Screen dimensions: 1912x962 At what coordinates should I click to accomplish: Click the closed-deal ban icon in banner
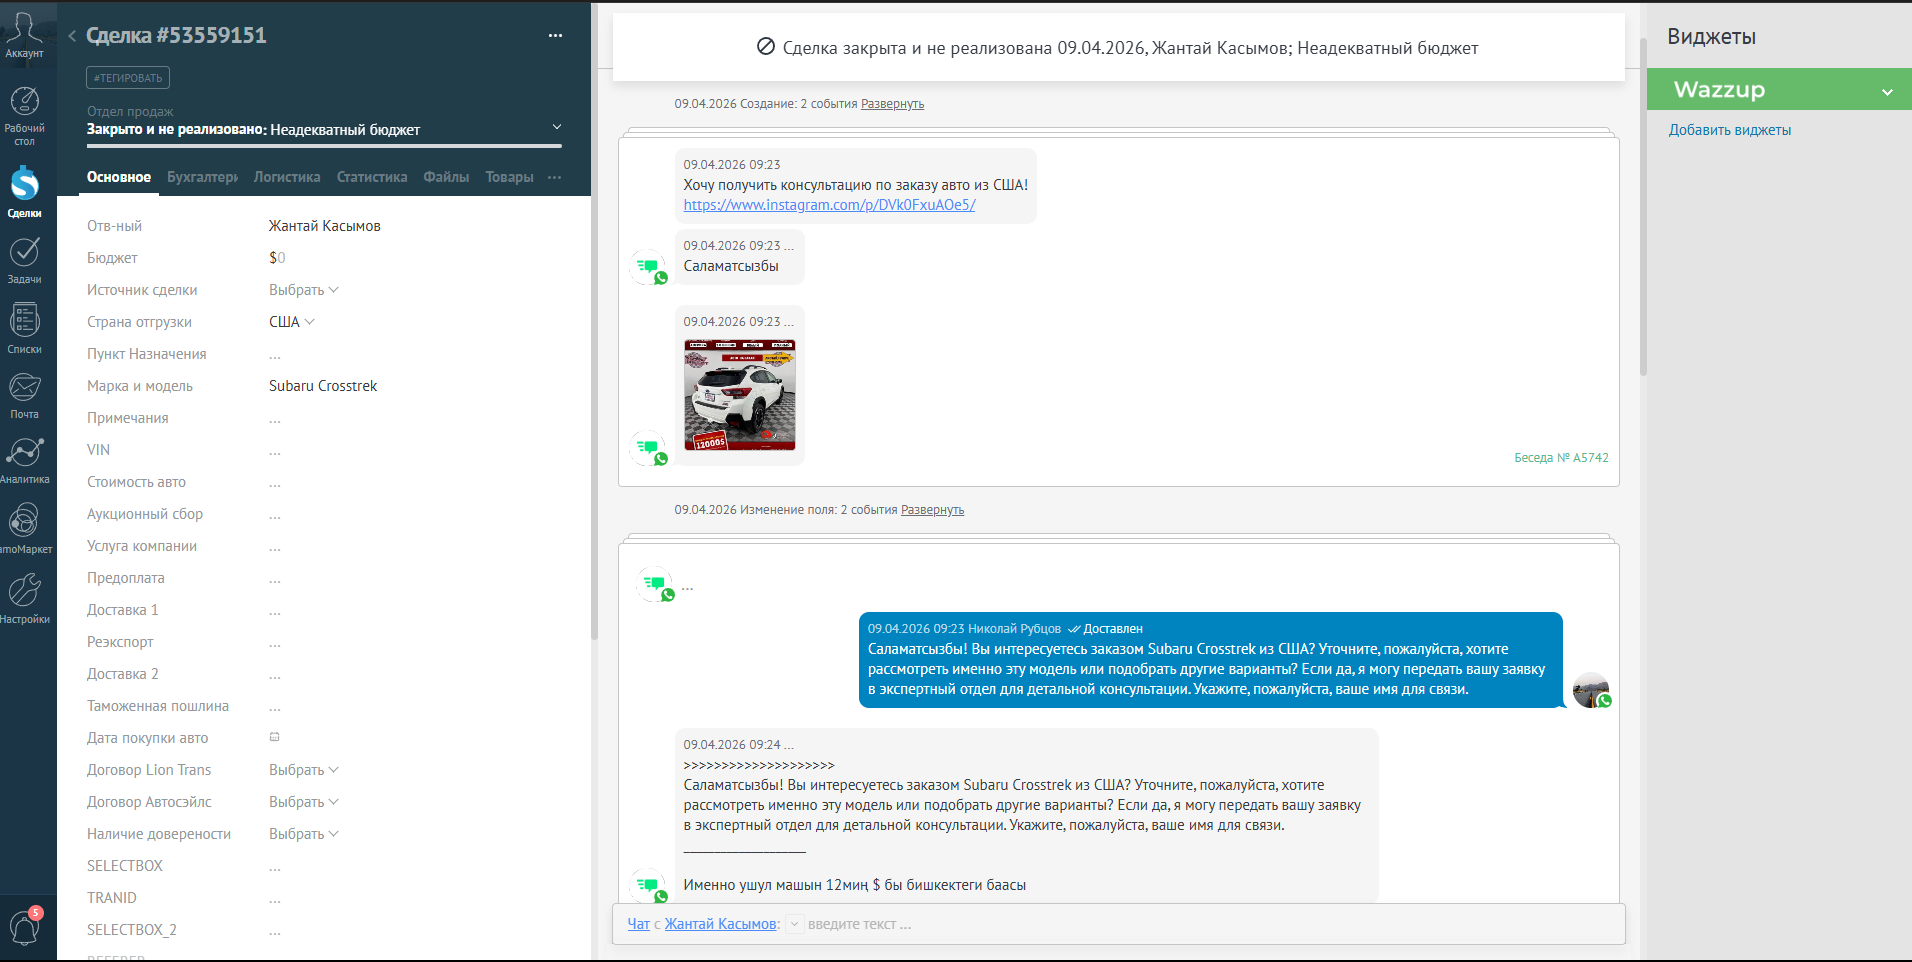coord(766,47)
